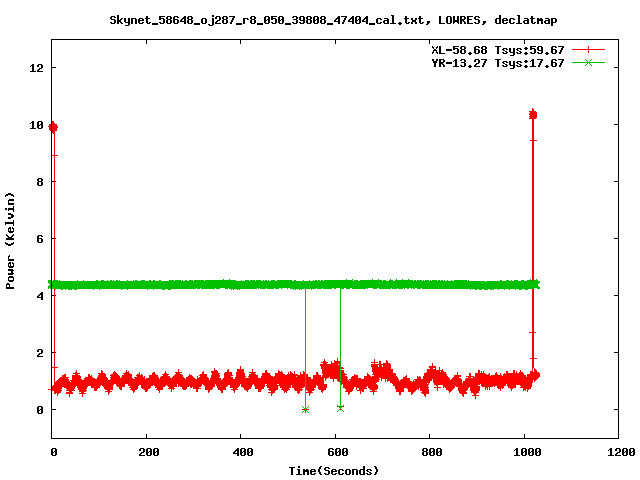Click the plot title 'Skynet_58648_oj287_r8_050_39808_47404_cal.txt, LOWRES, declatmap'
Screen dimensions: 640x480
click(333, 20)
